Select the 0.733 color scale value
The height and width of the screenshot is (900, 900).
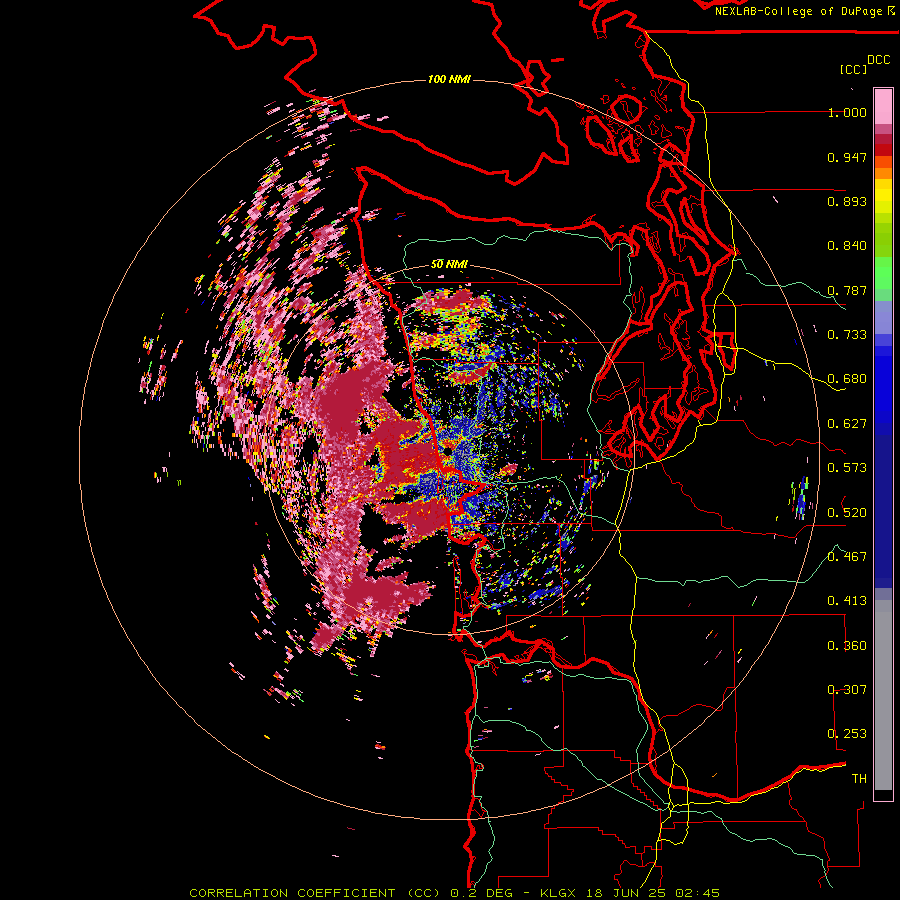coord(847,335)
